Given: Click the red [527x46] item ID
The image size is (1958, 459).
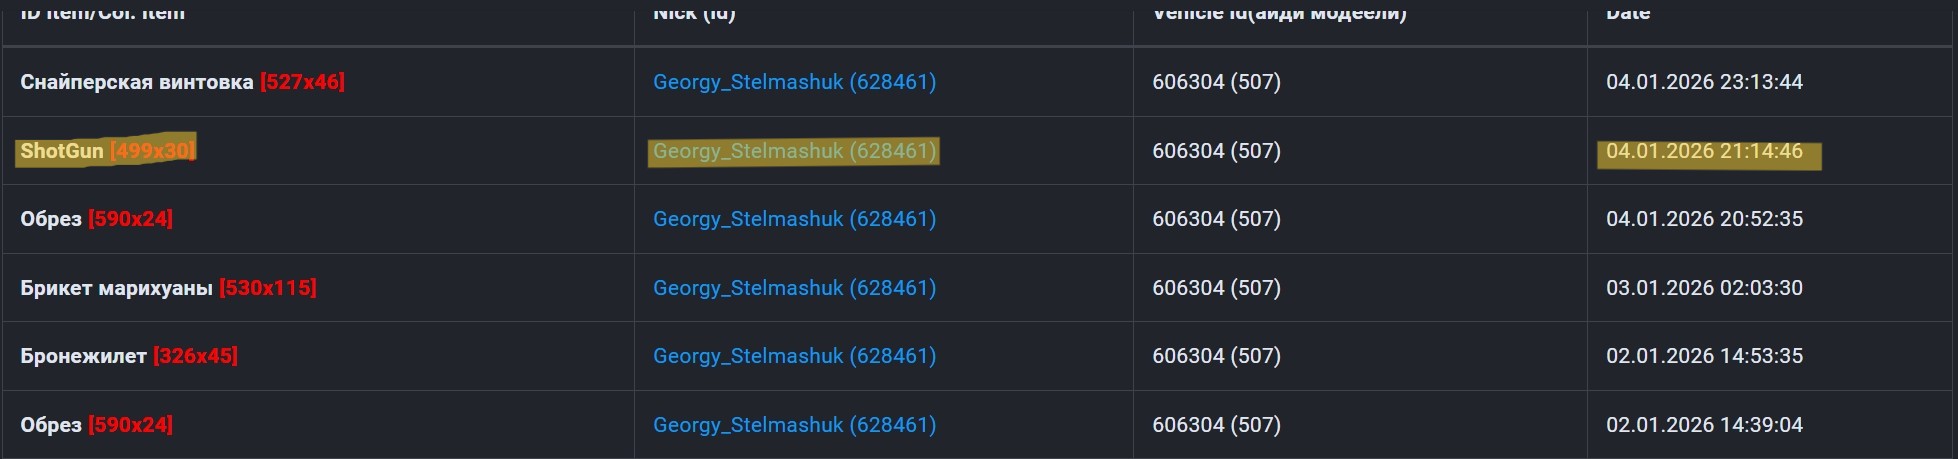Looking at the screenshot, I should 302,82.
